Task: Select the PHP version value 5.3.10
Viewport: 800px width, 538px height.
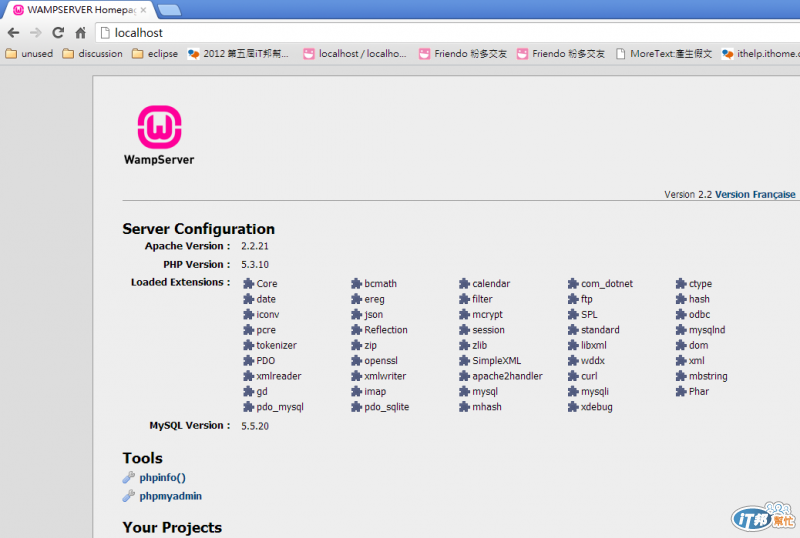Action: pyautogui.click(x=255, y=264)
